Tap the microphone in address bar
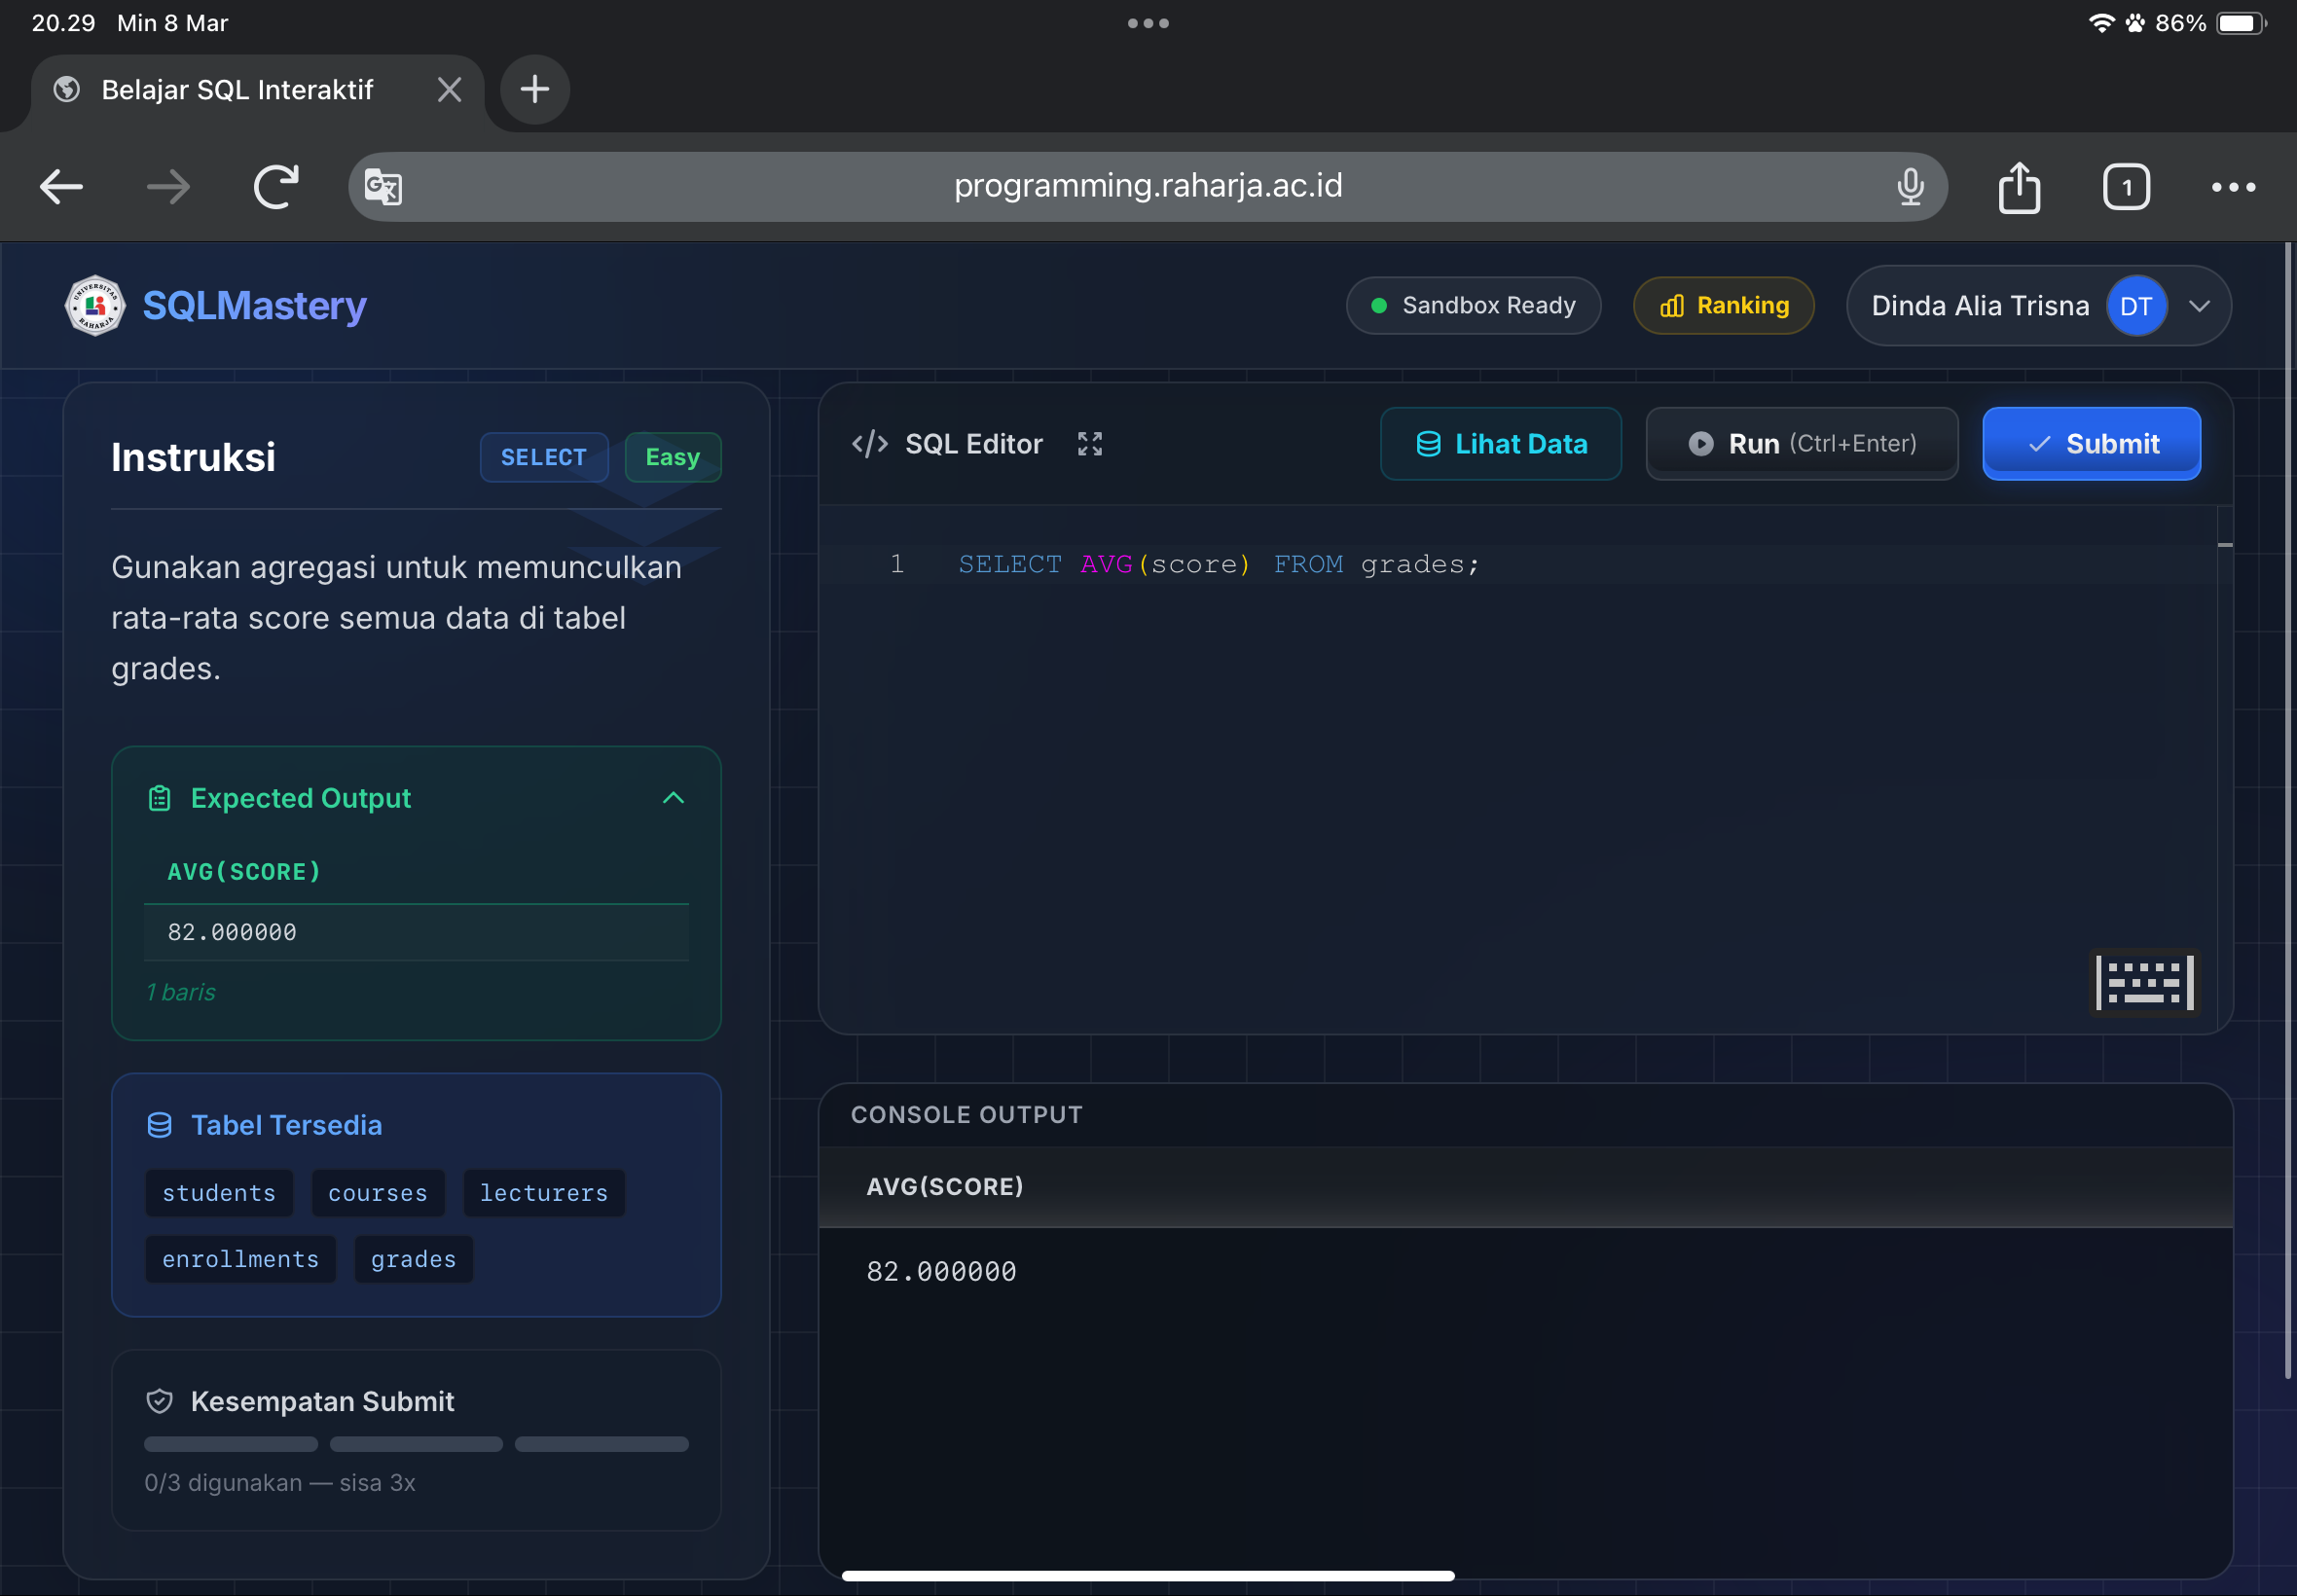 1909,187
